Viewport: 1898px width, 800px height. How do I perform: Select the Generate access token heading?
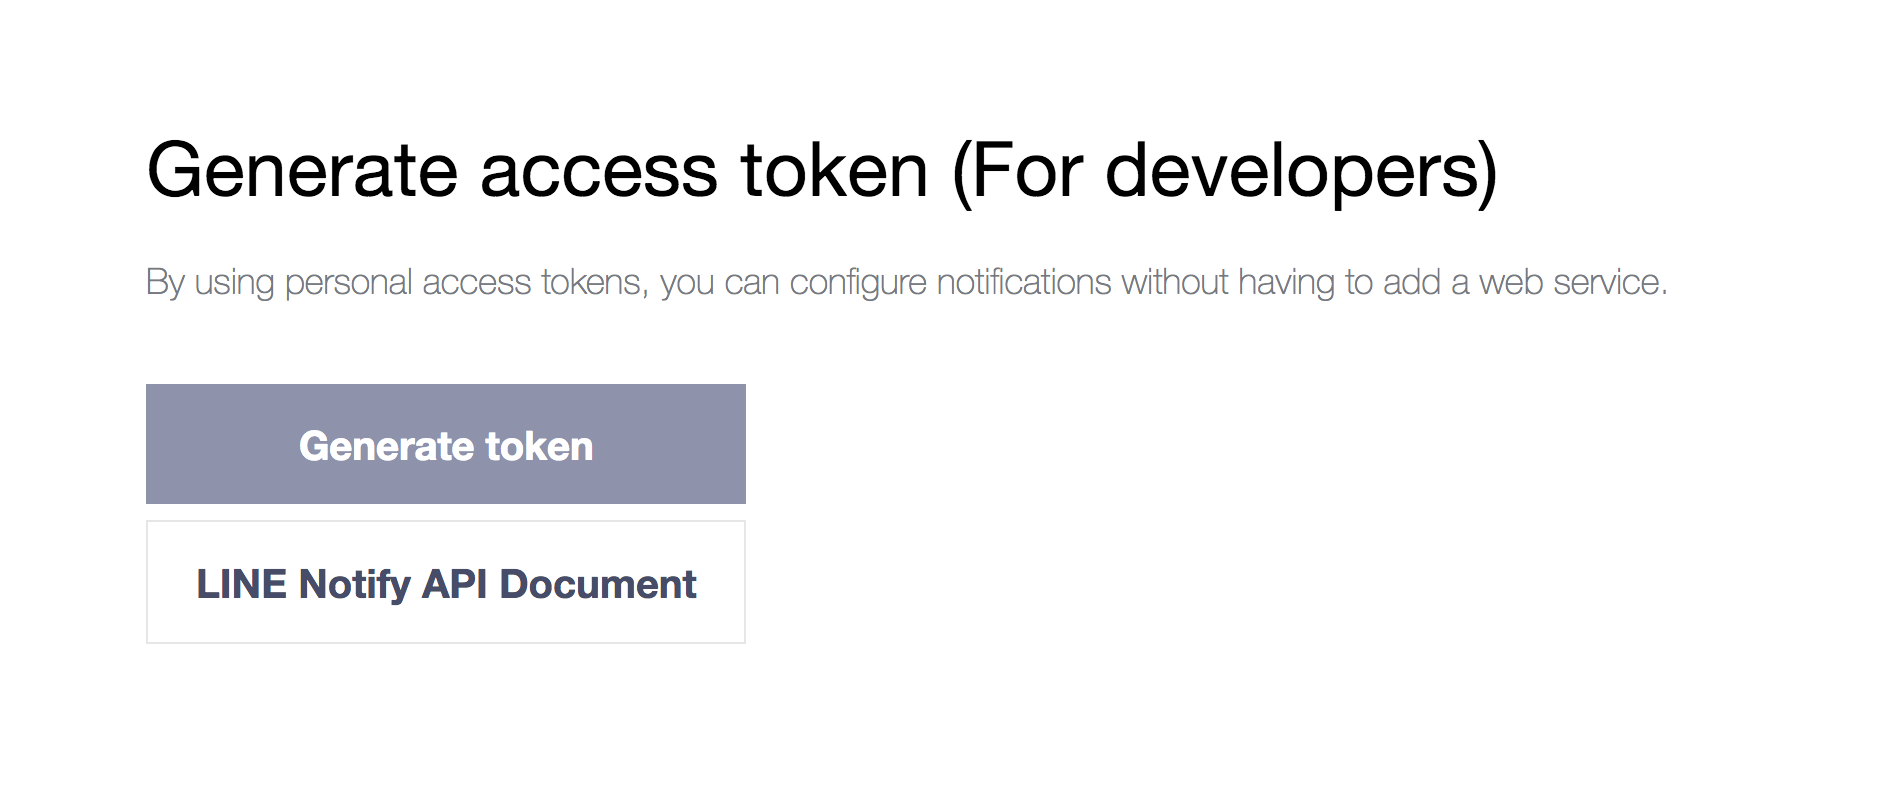point(822,172)
